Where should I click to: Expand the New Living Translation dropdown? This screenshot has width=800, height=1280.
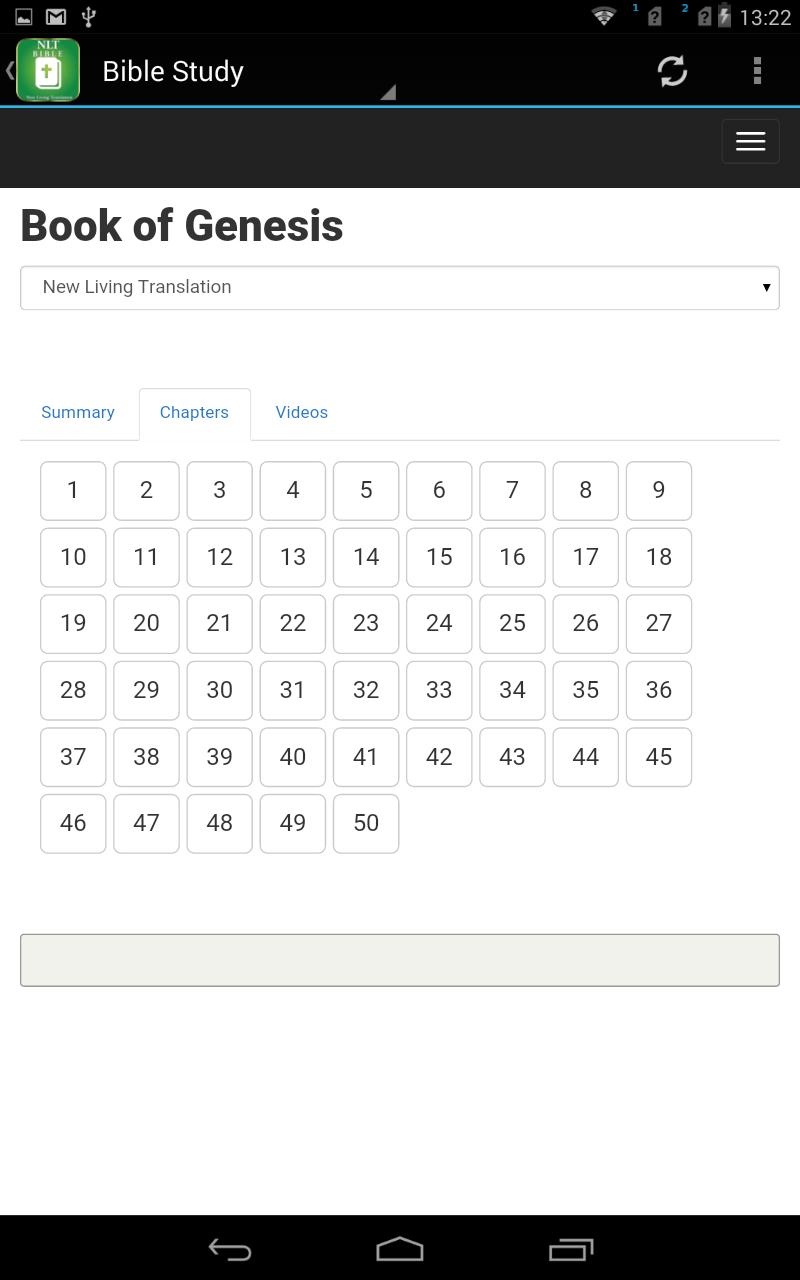point(400,288)
